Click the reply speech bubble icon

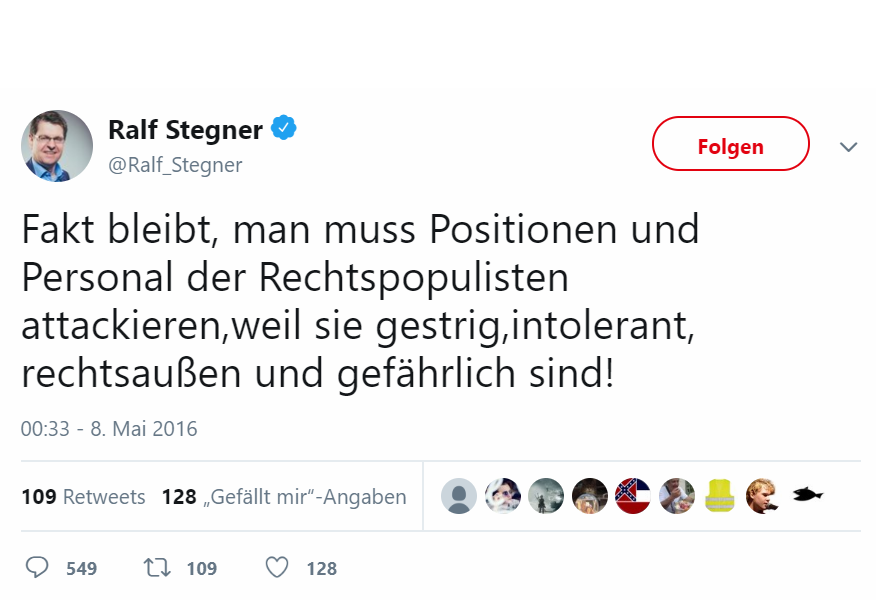37,568
